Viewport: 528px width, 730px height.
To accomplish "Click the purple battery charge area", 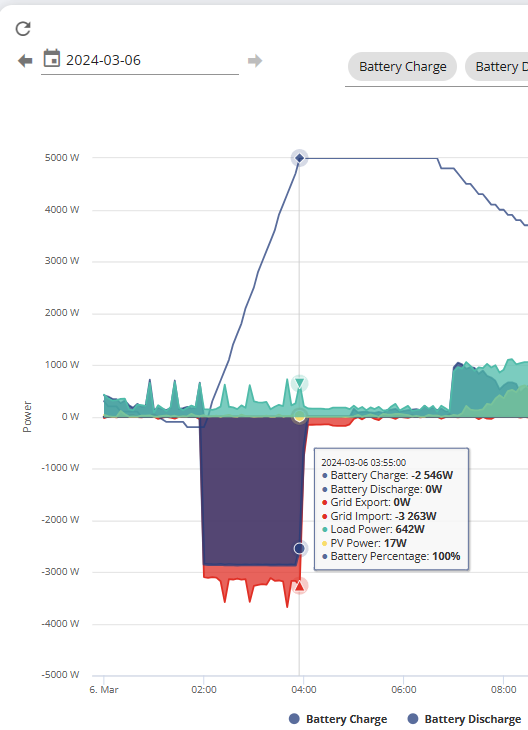I will [251, 489].
